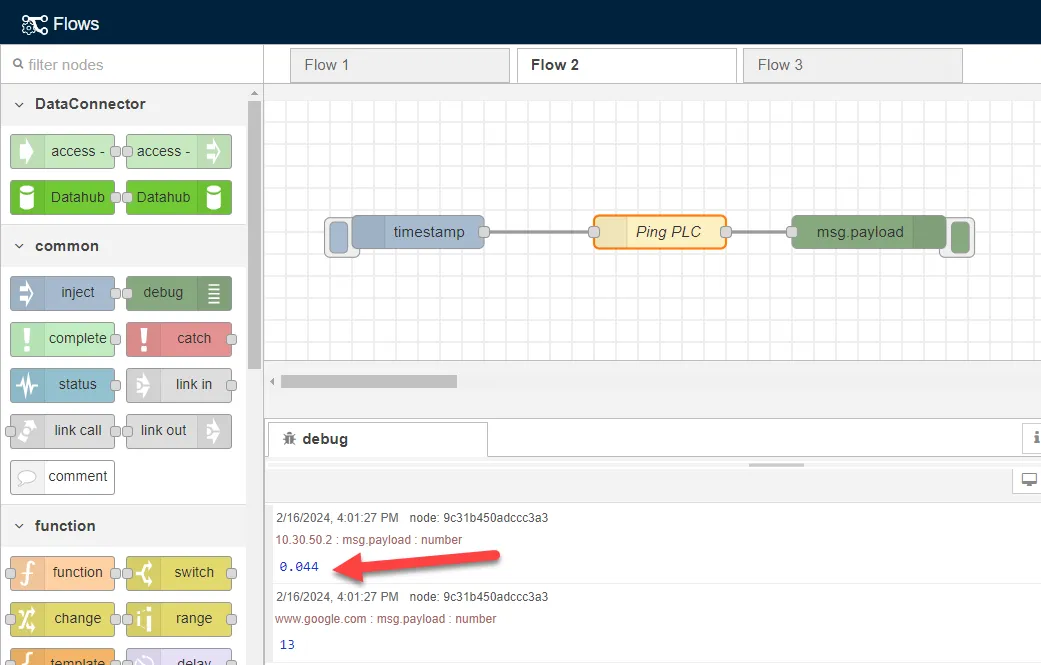Image resolution: width=1041 pixels, height=665 pixels.
Task: Click the 13 payload value link
Action: coord(286,645)
